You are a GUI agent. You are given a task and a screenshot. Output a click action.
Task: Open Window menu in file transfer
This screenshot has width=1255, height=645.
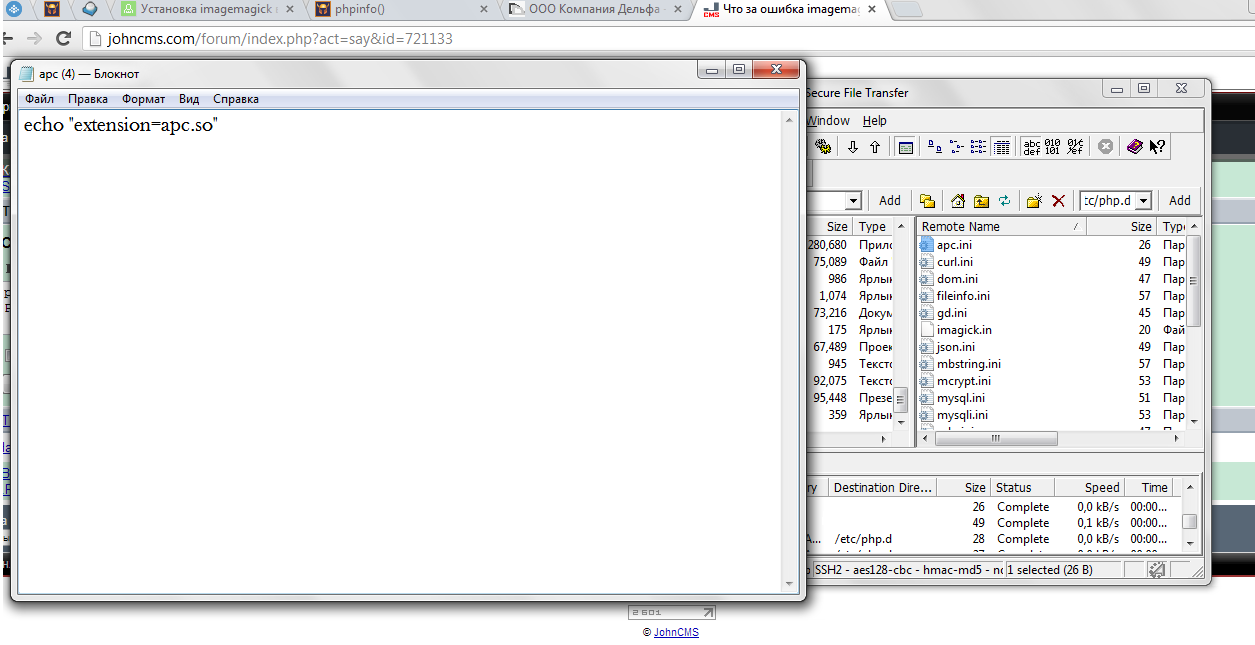tap(828, 120)
